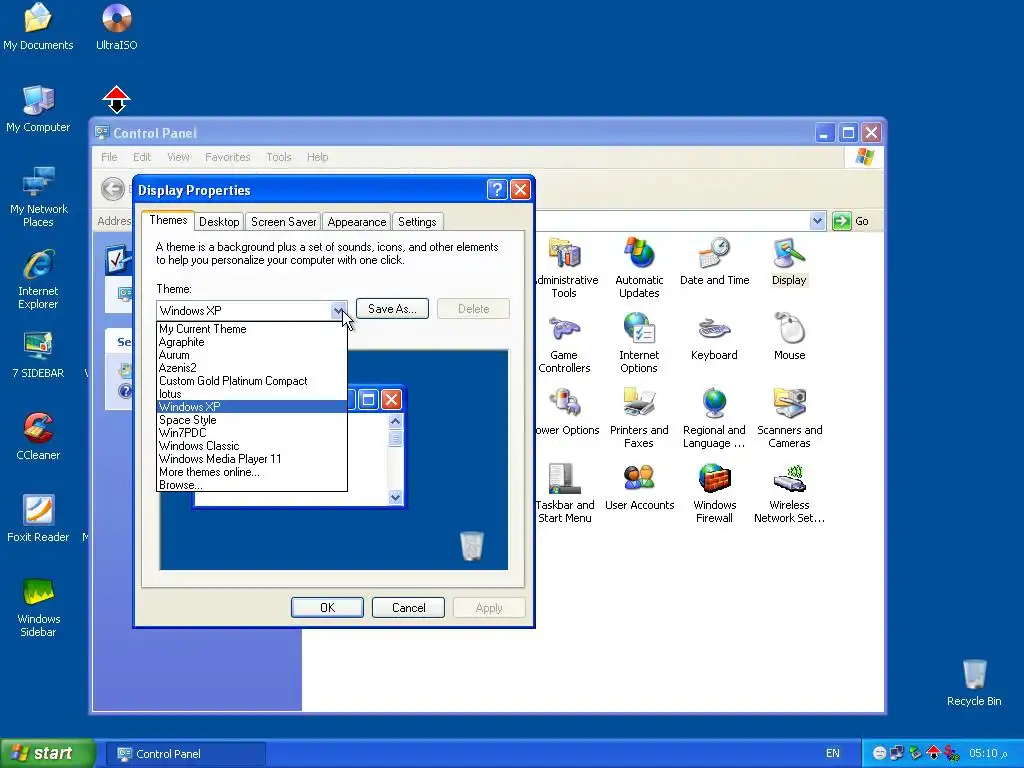Open Windows Firewall applet
1024x768 pixels.
714,494
